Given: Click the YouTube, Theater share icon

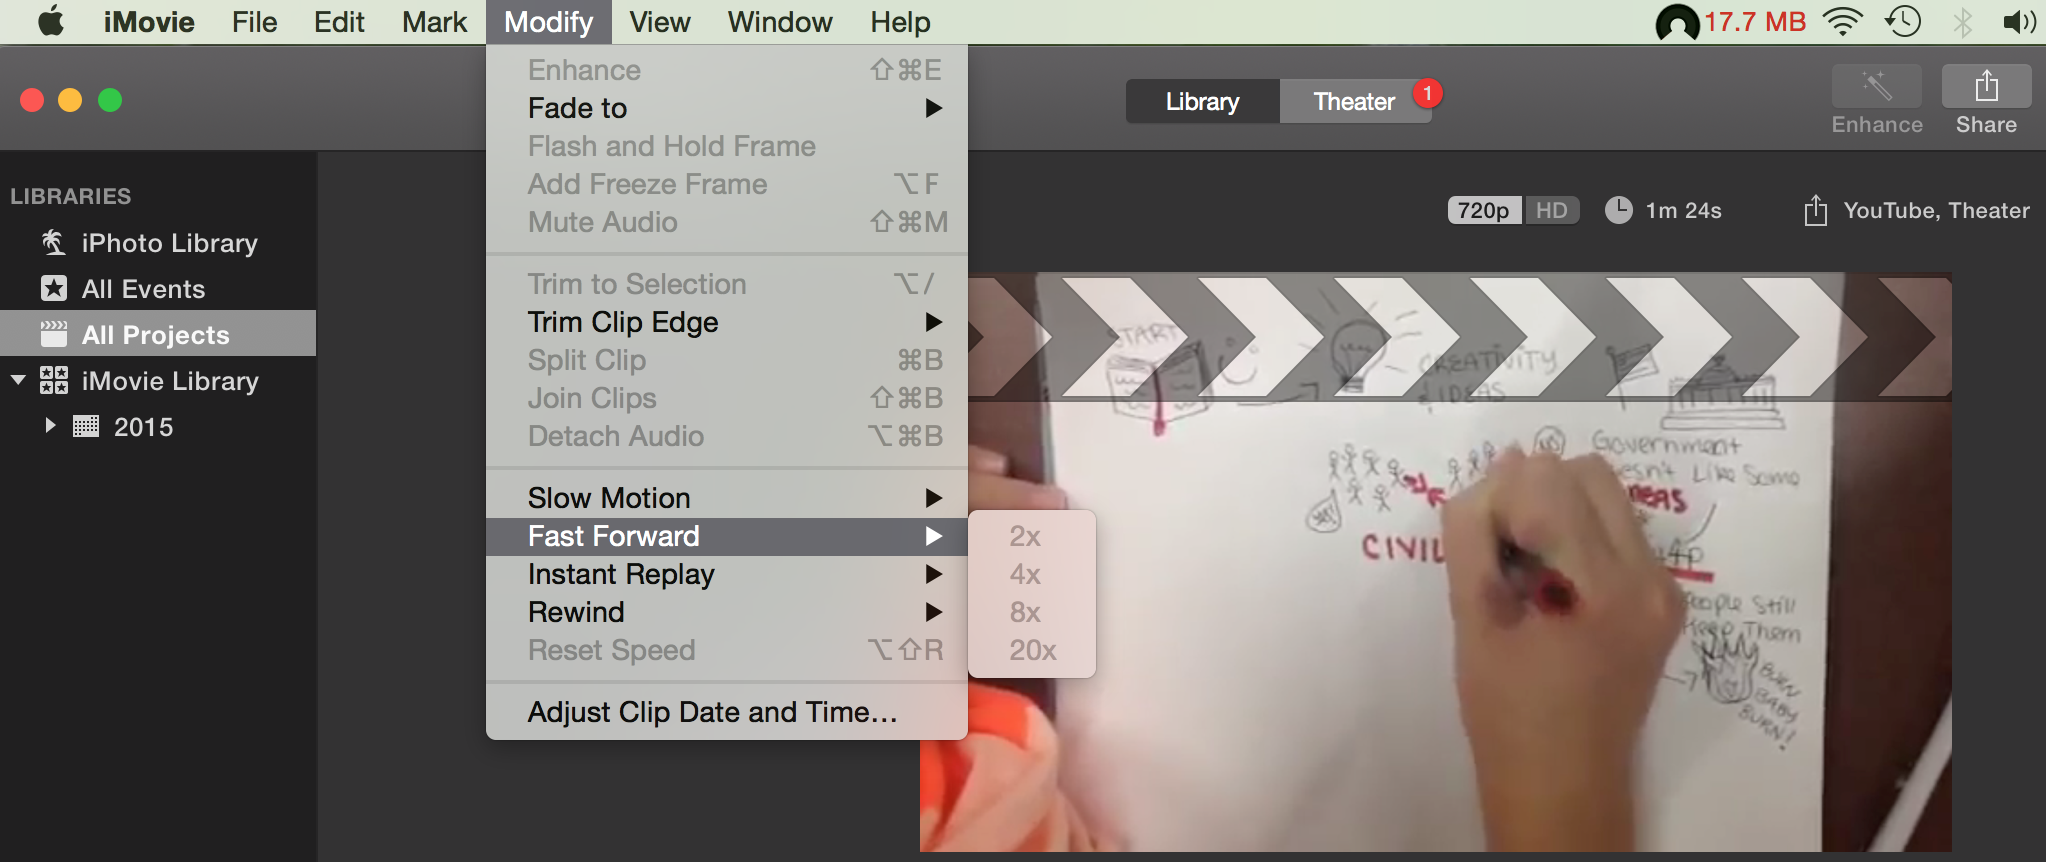Looking at the screenshot, I should click(1815, 211).
